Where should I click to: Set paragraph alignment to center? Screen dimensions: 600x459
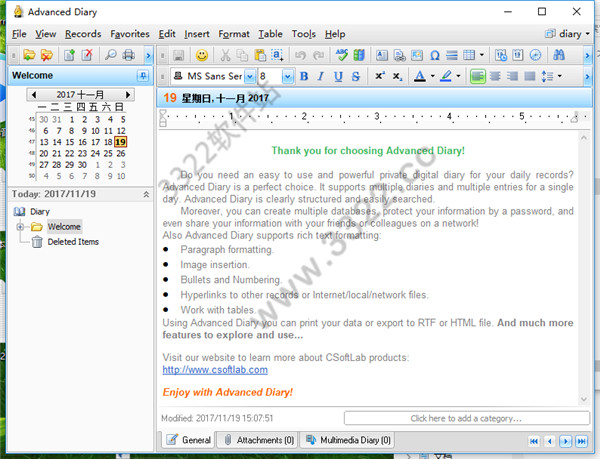(495, 76)
